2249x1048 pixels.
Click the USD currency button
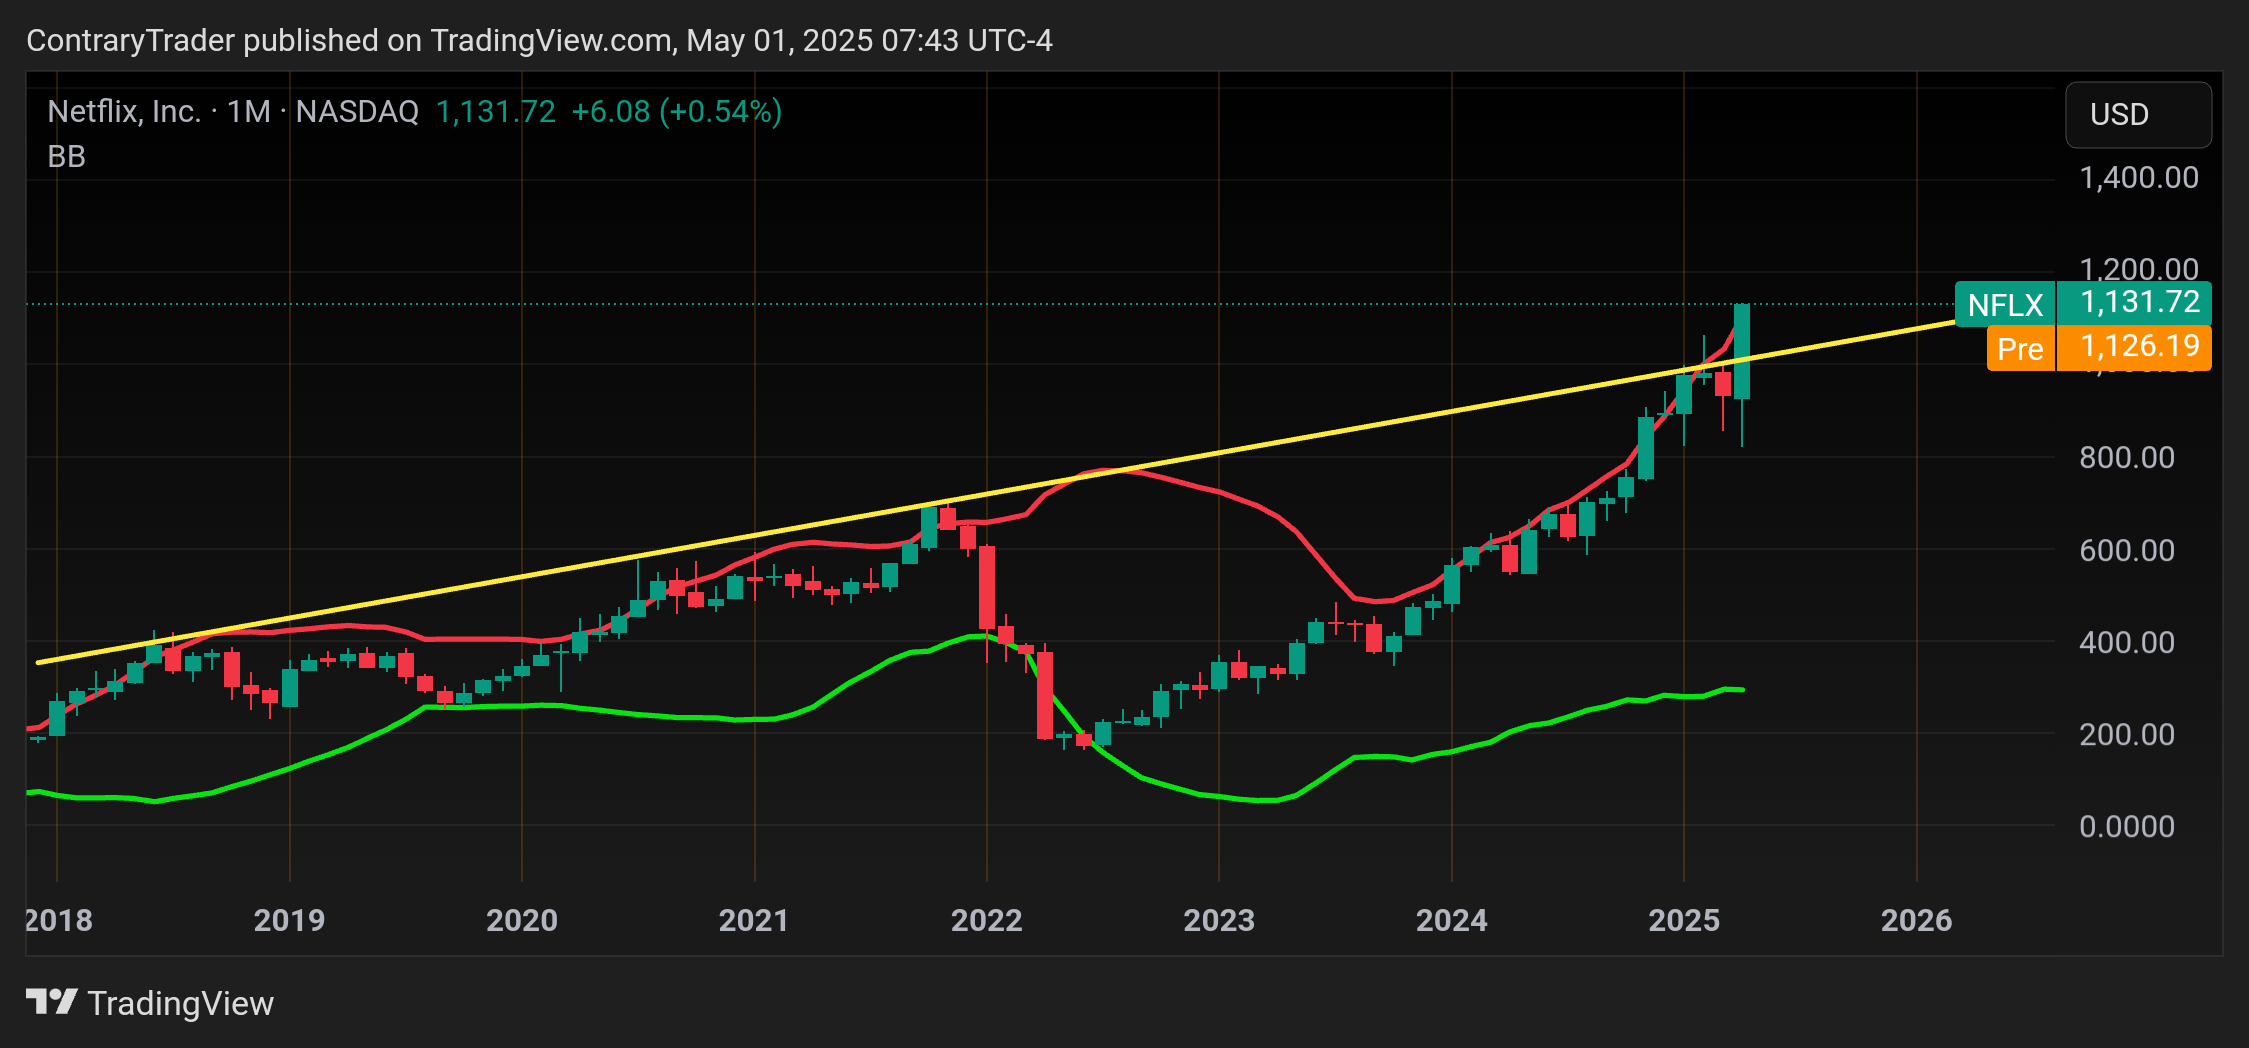pyautogui.click(x=2138, y=114)
